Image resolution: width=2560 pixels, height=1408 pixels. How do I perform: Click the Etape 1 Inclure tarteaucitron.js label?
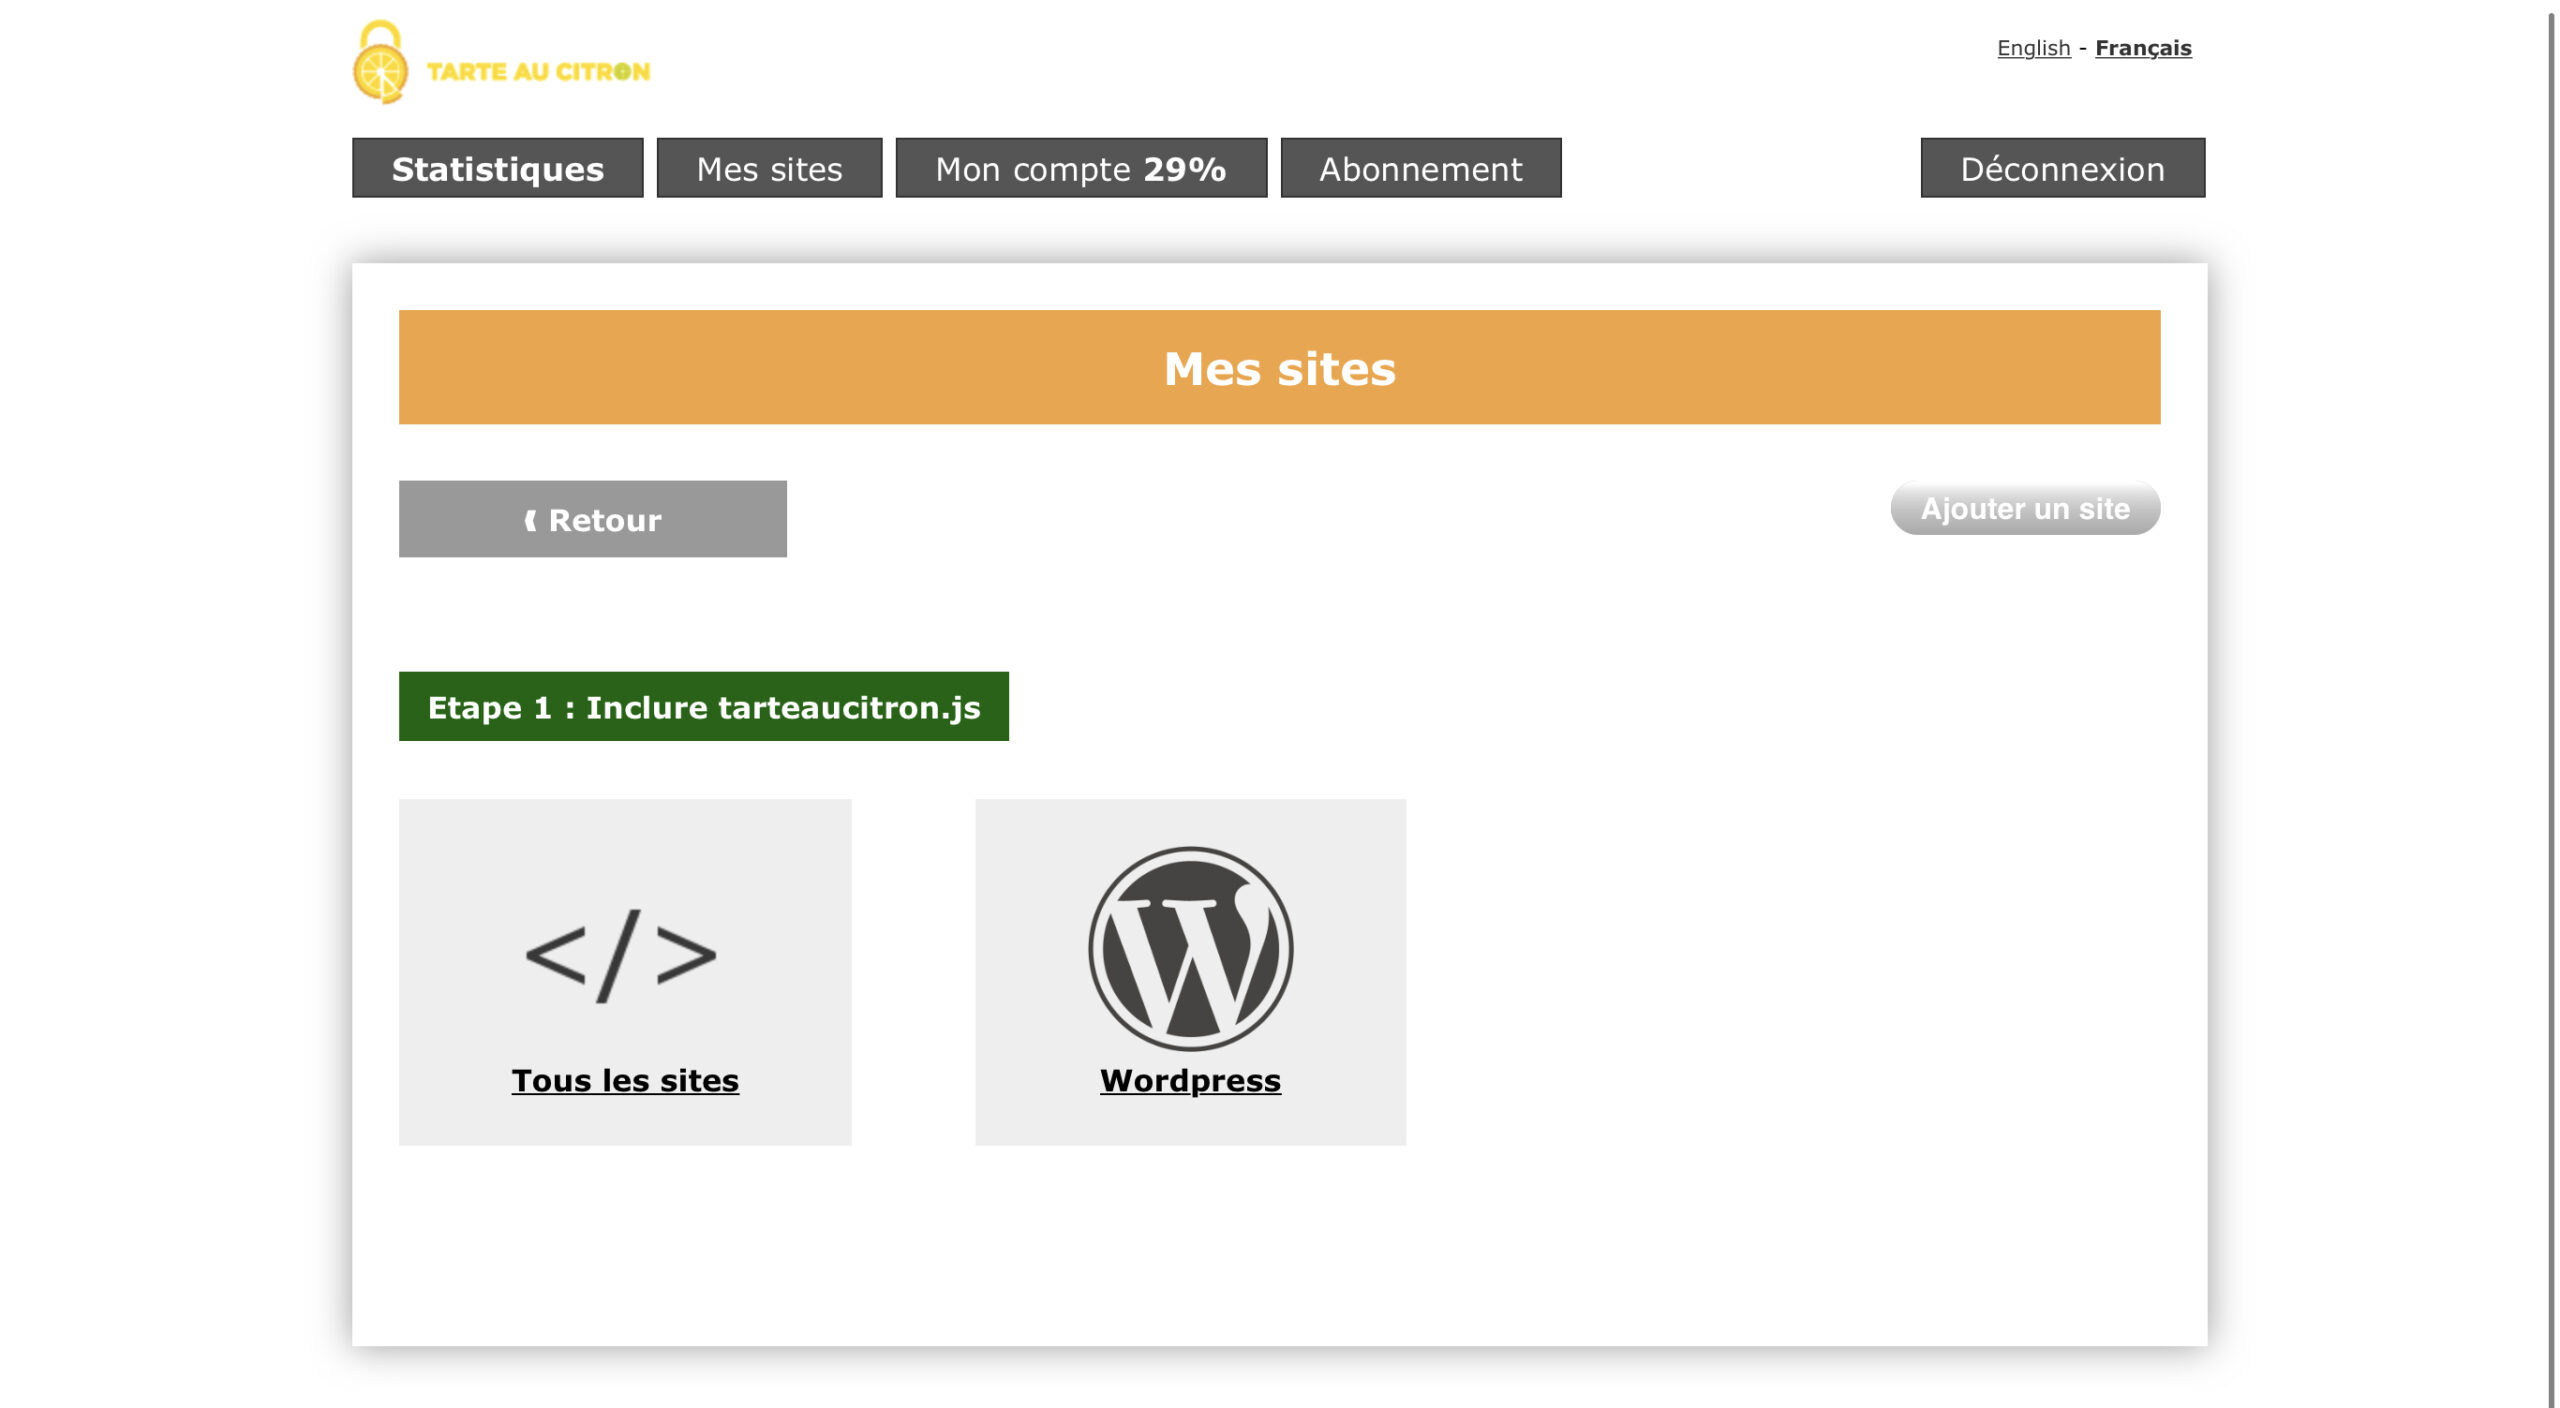[703, 706]
